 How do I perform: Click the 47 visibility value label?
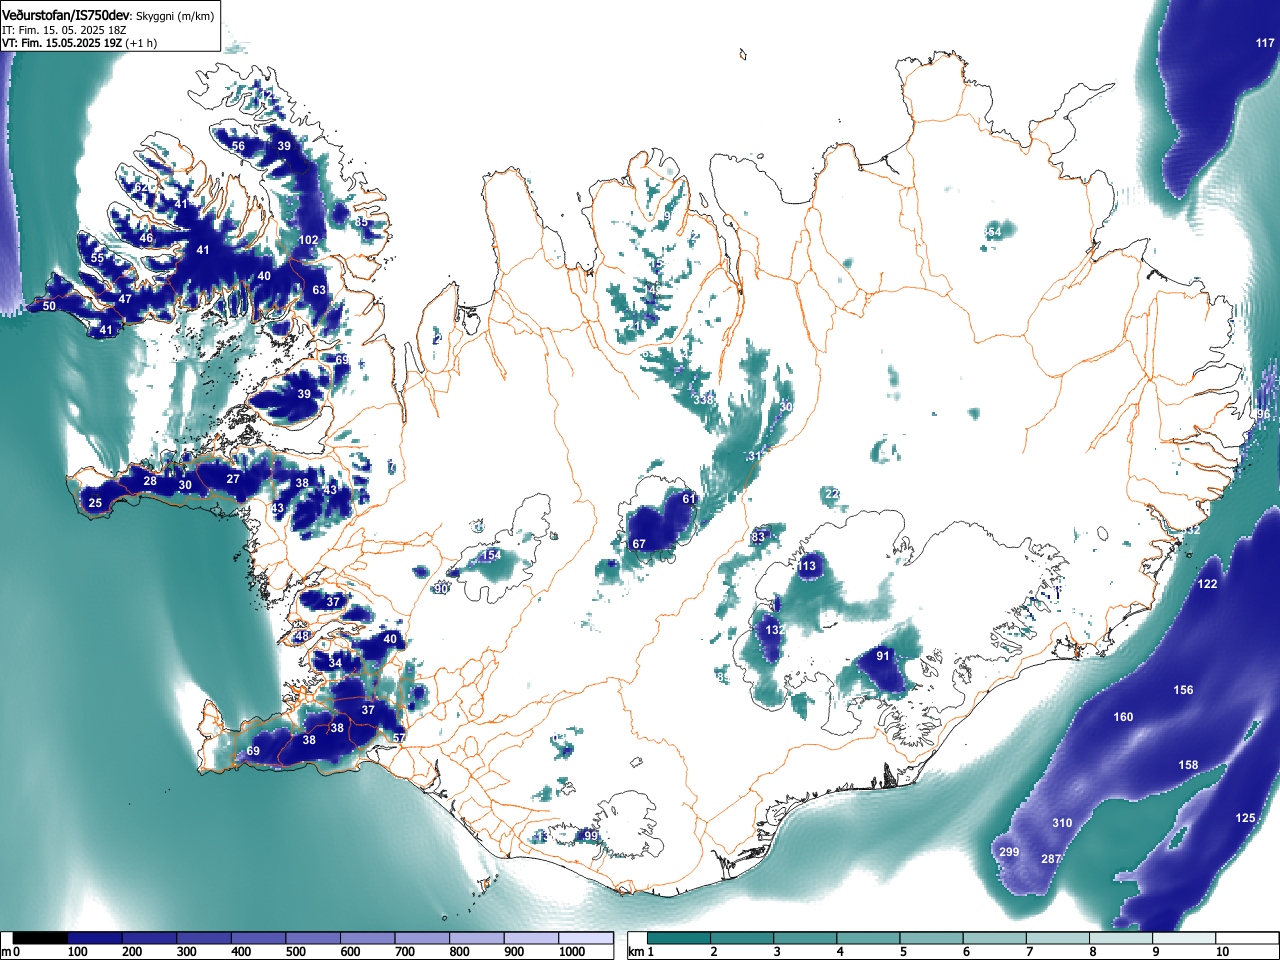point(125,299)
